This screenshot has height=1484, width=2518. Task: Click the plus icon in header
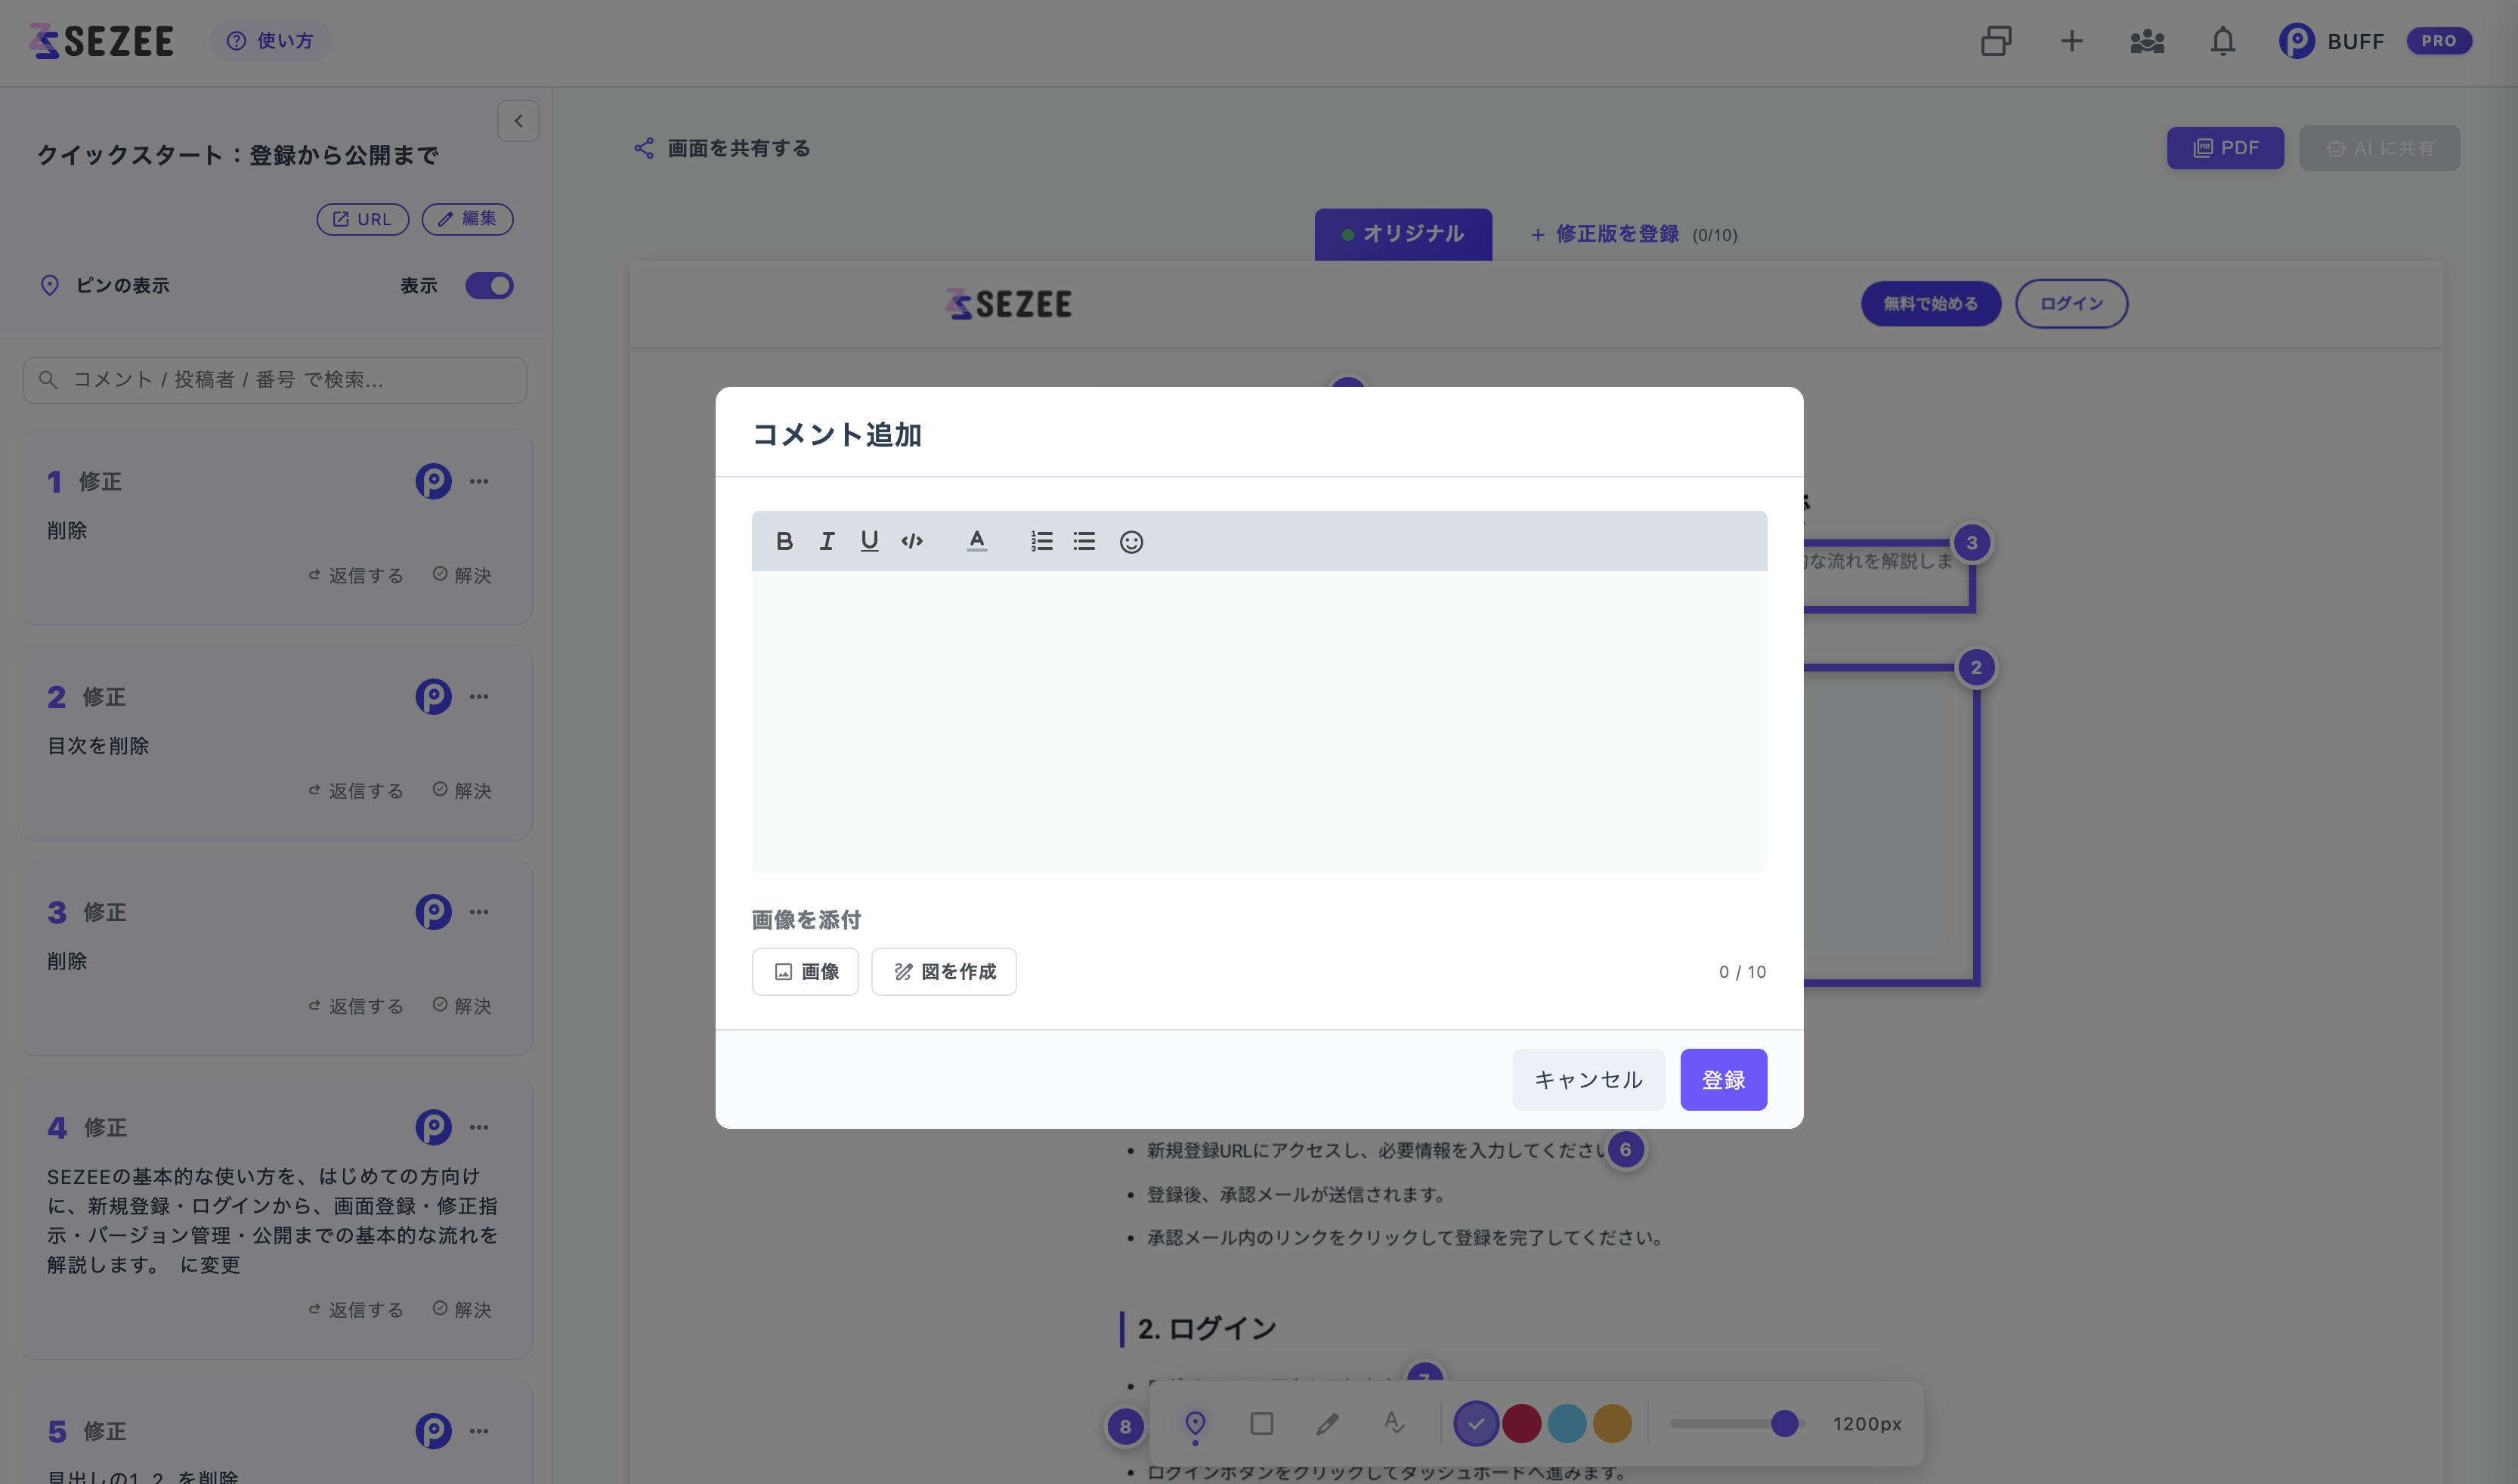click(x=2072, y=41)
